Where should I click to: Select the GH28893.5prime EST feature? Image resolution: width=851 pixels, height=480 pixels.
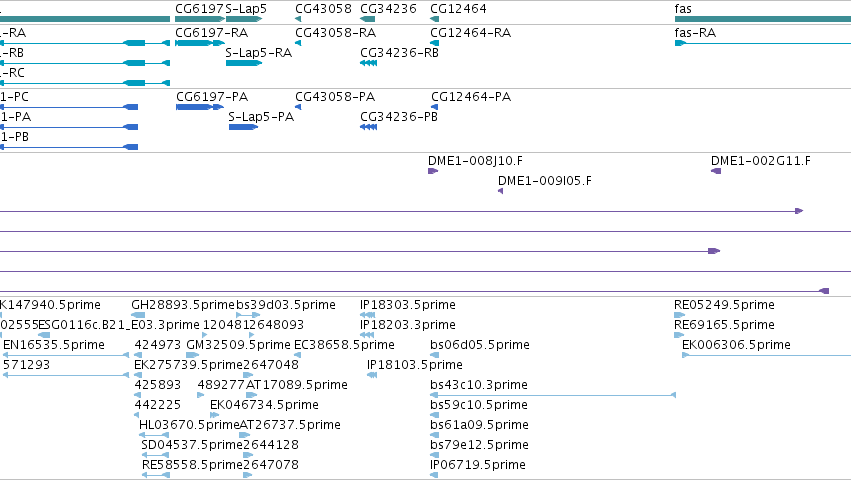[x=138, y=315]
